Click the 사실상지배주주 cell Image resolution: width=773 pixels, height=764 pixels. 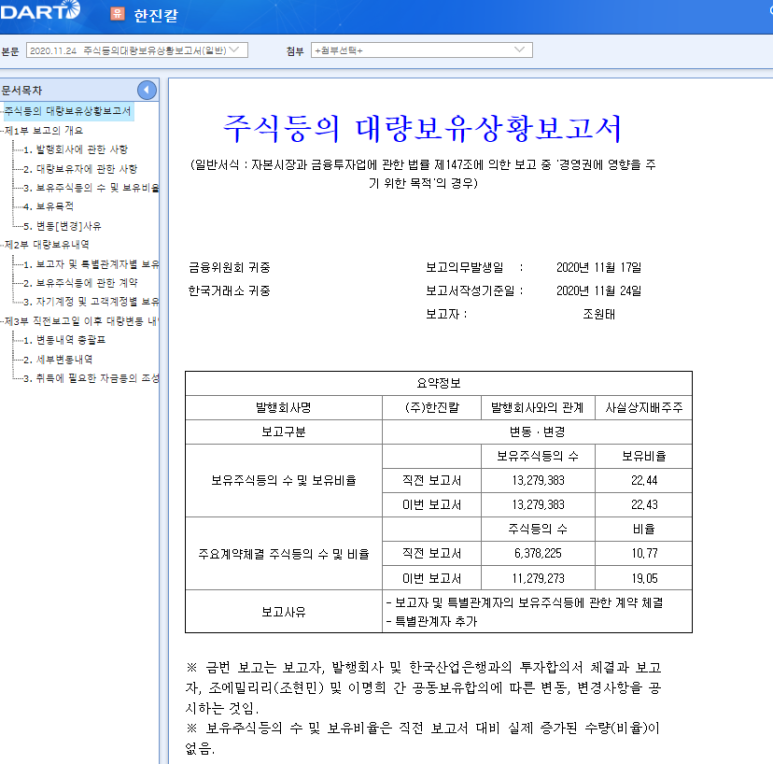644,408
